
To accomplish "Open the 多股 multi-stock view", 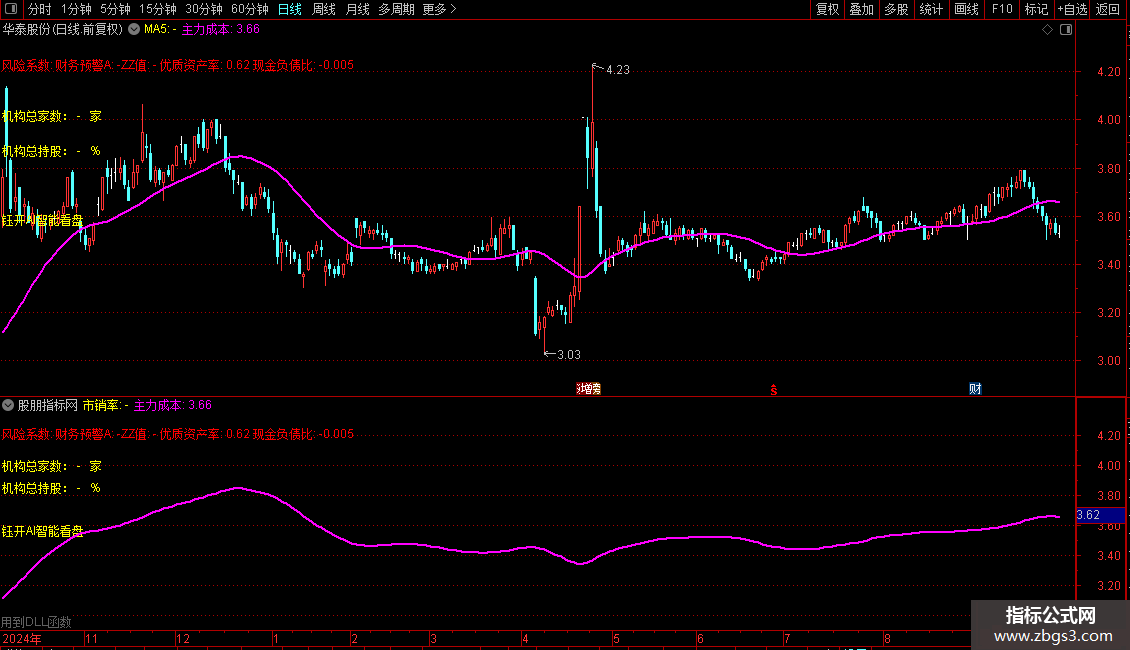I will pos(896,9).
